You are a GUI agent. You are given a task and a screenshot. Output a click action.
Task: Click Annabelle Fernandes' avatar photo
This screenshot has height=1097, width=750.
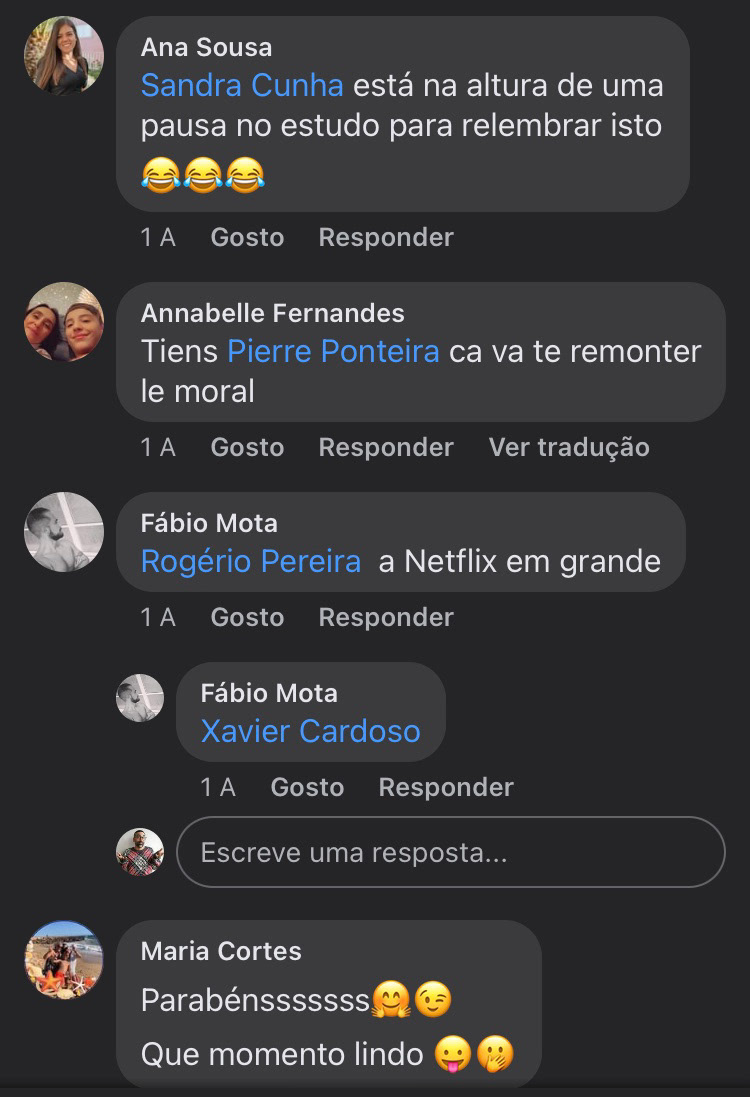click(x=63, y=322)
